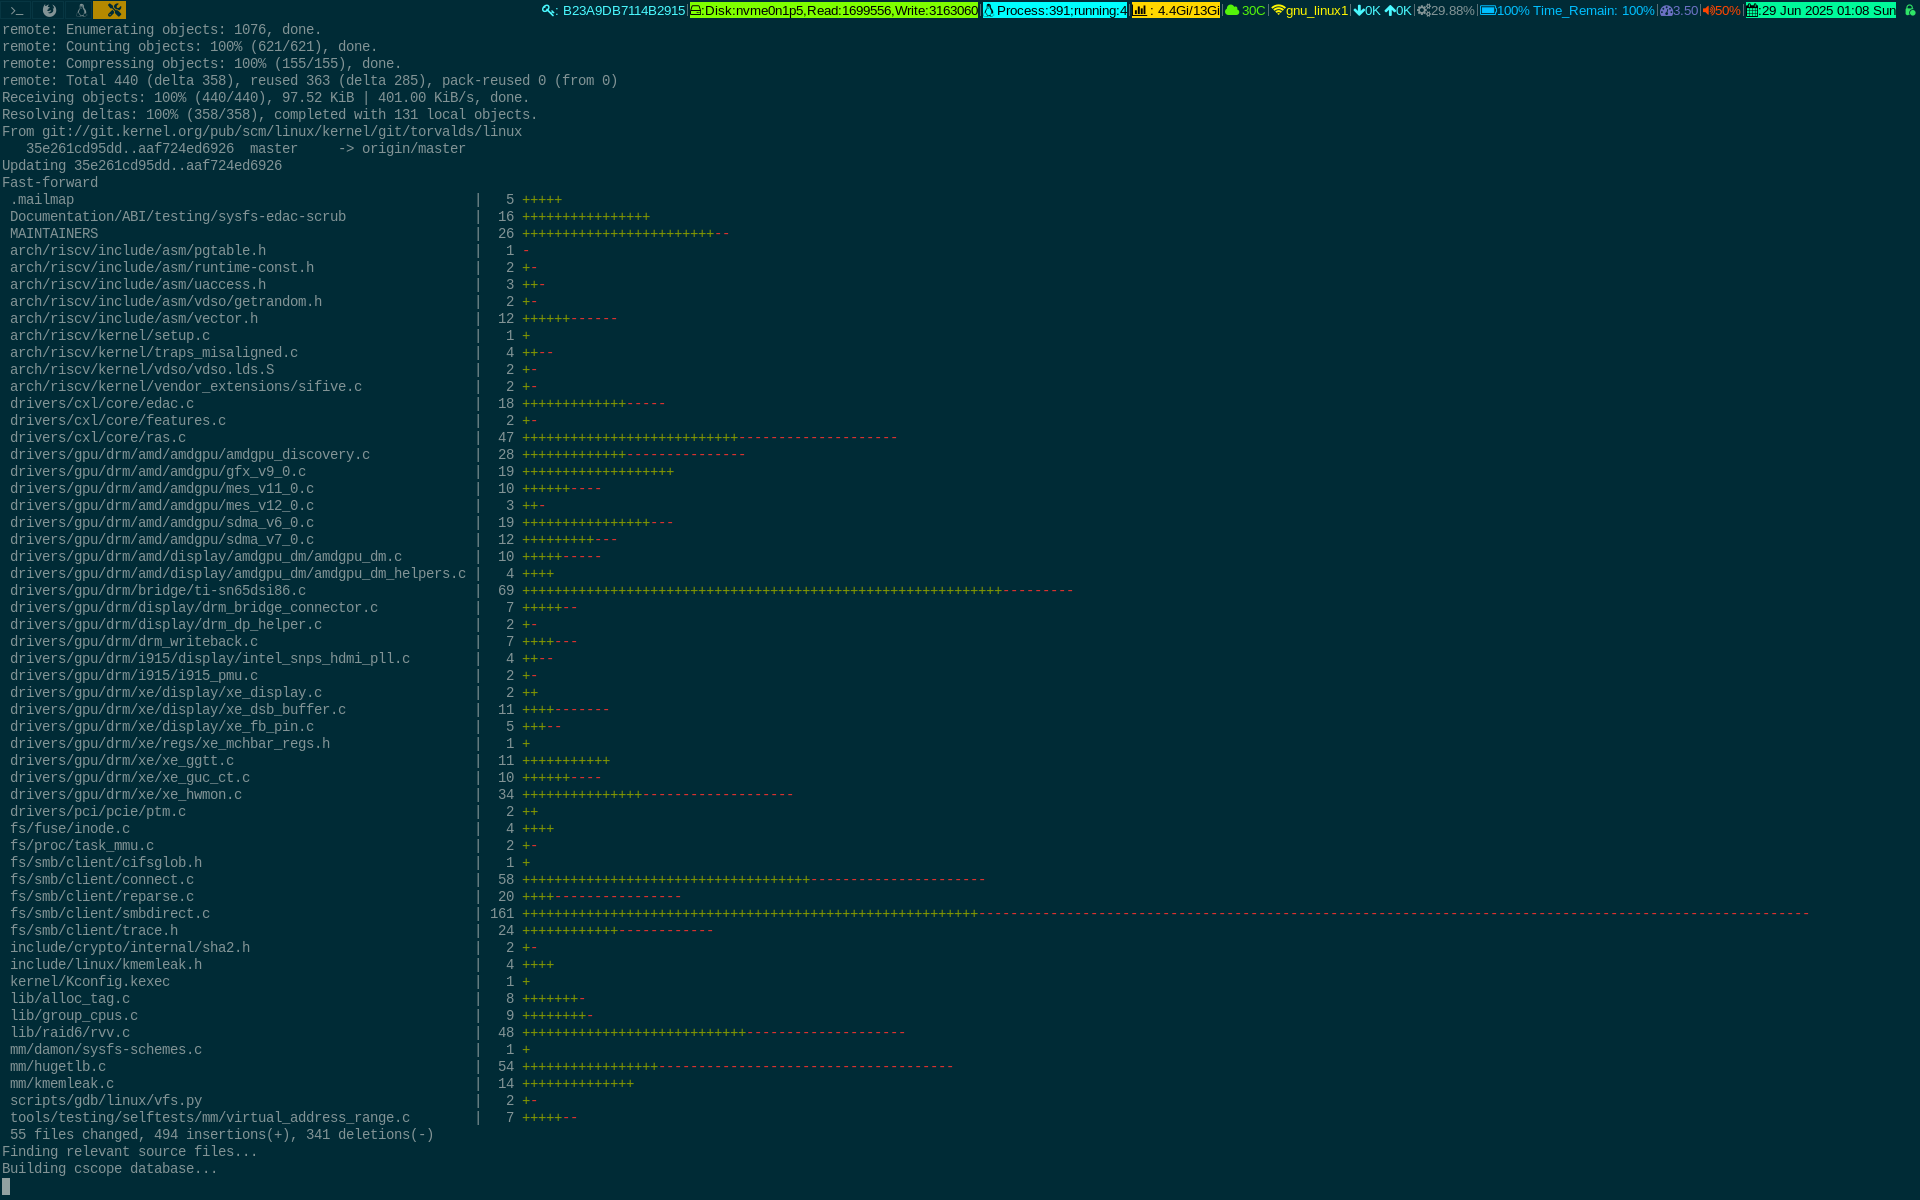Click 'Receiving objects: 100% (440/440)' line
This screenshot has height=1200, width=1920.
point(266,98)
